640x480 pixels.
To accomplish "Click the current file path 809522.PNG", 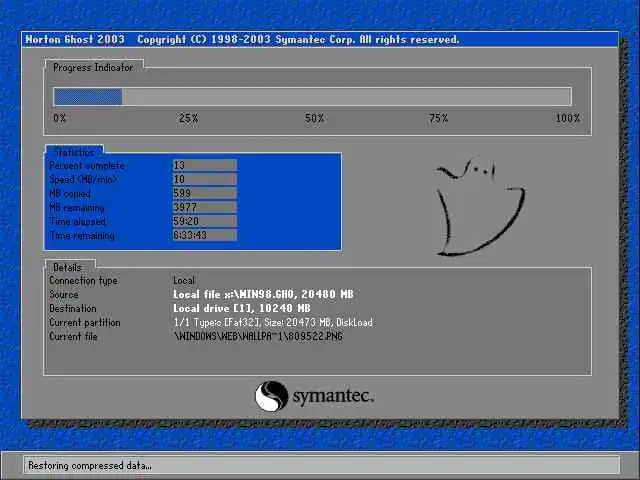I will tap(258, 337).
